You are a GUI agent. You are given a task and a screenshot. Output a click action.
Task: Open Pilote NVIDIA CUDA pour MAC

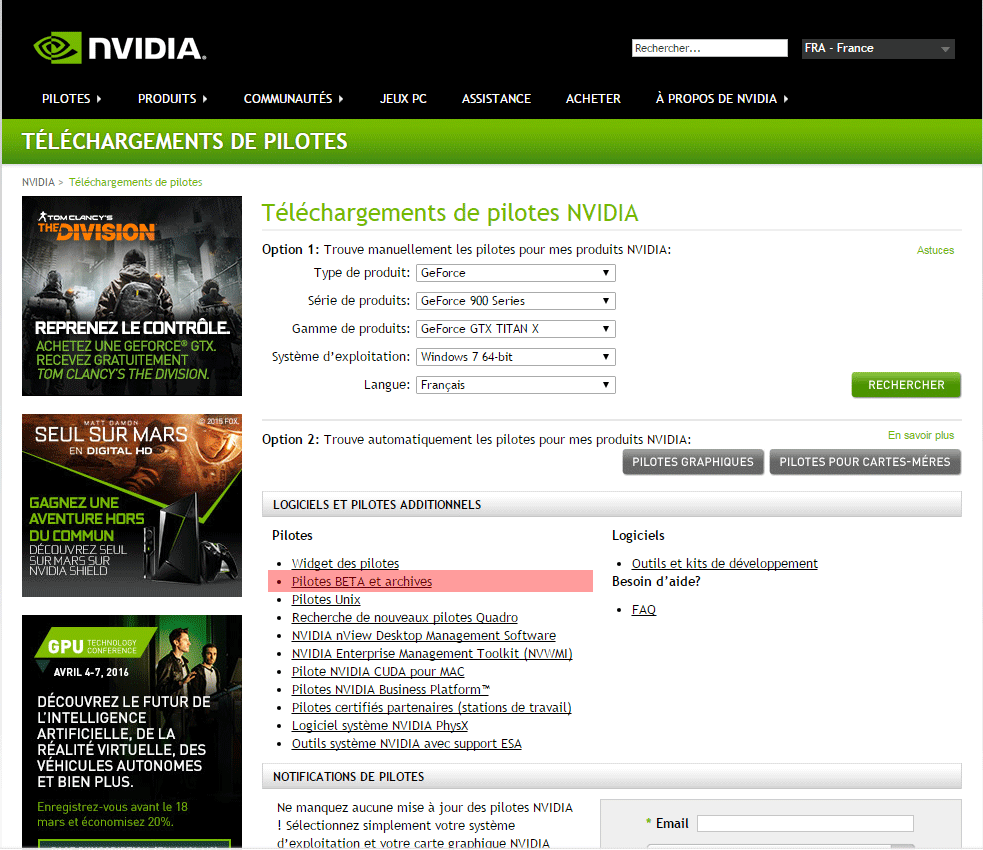[x=378, y=671]
